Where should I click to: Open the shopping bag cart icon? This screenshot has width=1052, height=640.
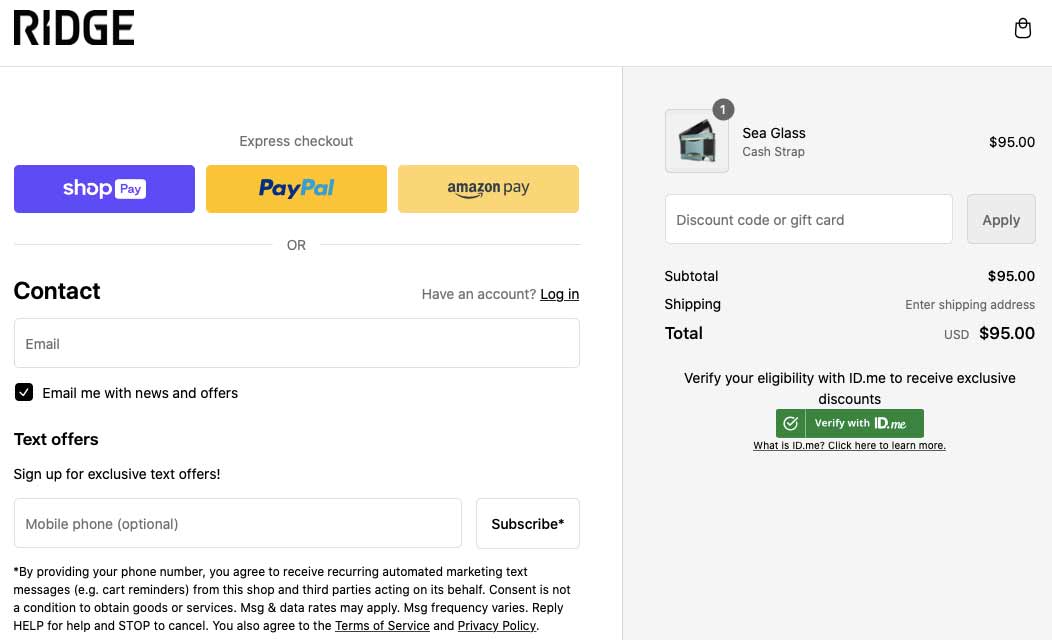tap(1022, 28)
